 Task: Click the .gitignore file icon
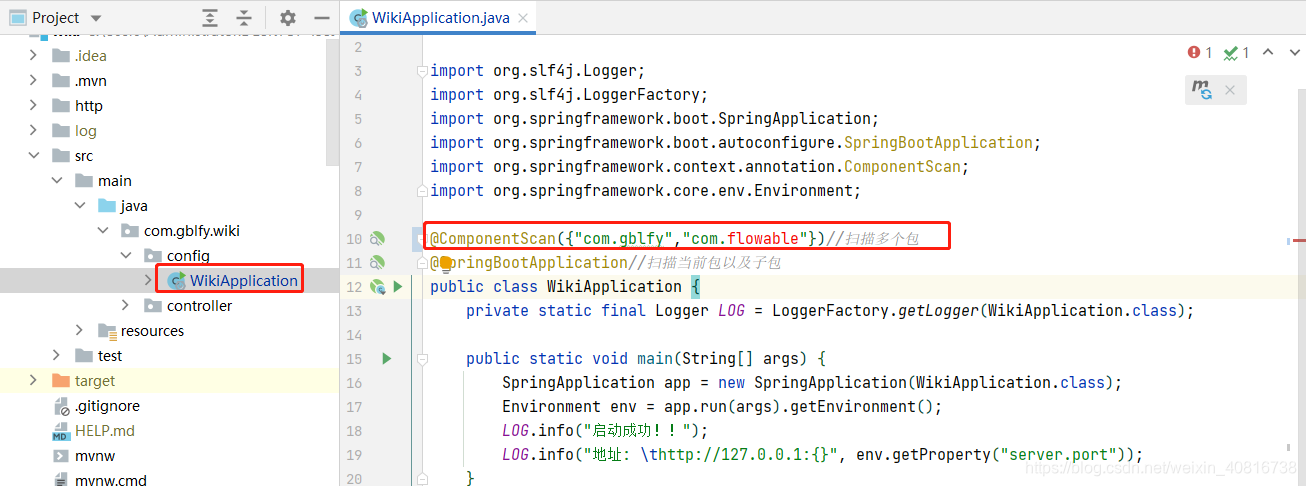pos(60,406)
